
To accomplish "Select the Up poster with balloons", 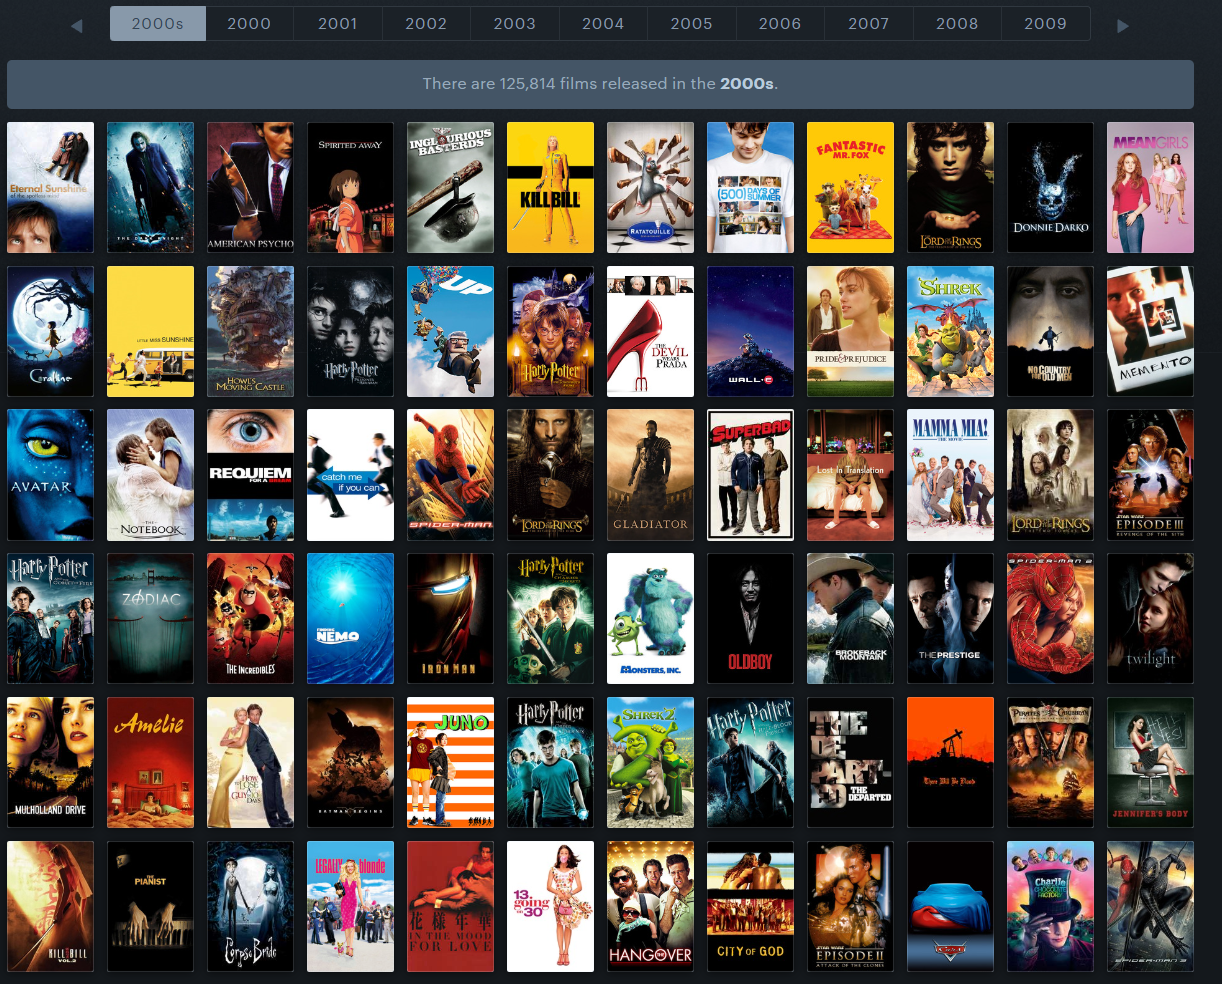I will tap(450, 331).
